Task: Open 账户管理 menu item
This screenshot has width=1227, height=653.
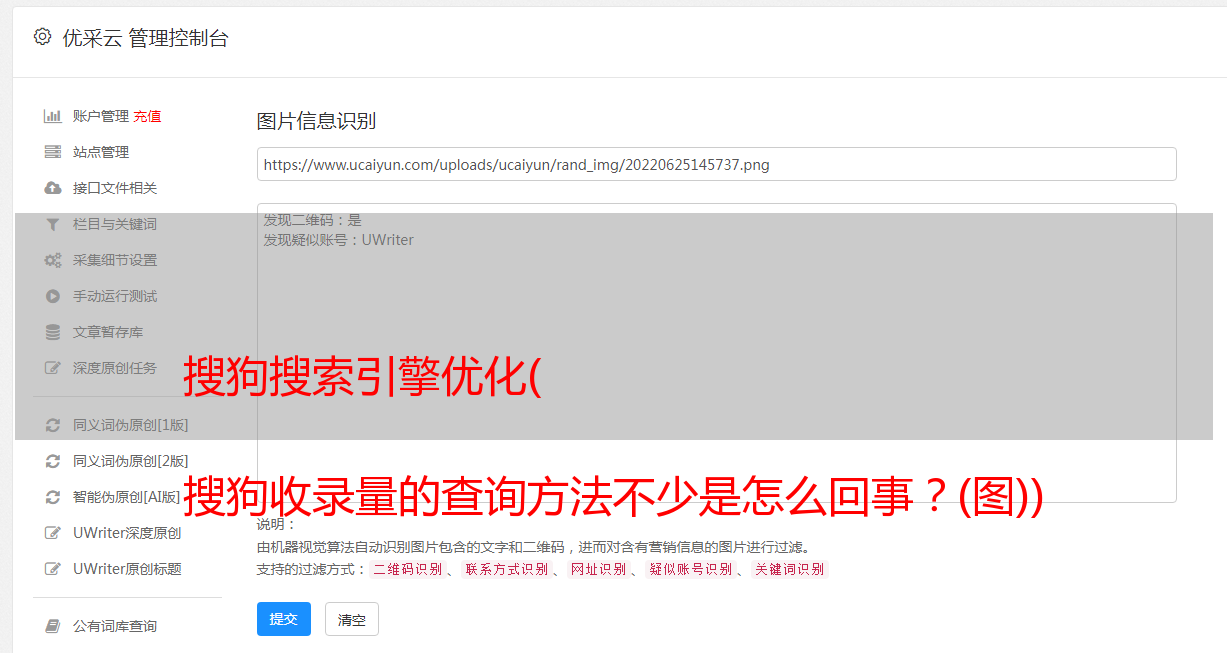Action: point(101,116)
